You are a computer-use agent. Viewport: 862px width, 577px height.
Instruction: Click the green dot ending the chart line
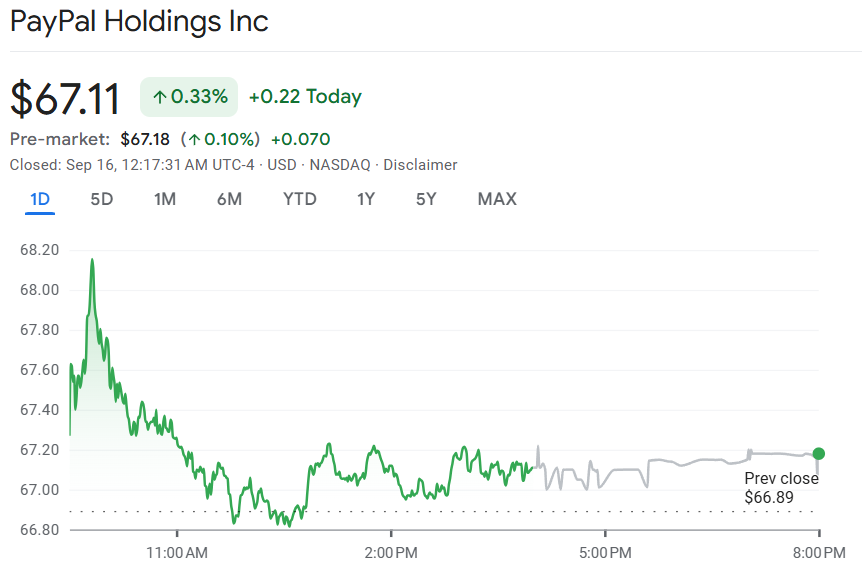tap(819, 454)
